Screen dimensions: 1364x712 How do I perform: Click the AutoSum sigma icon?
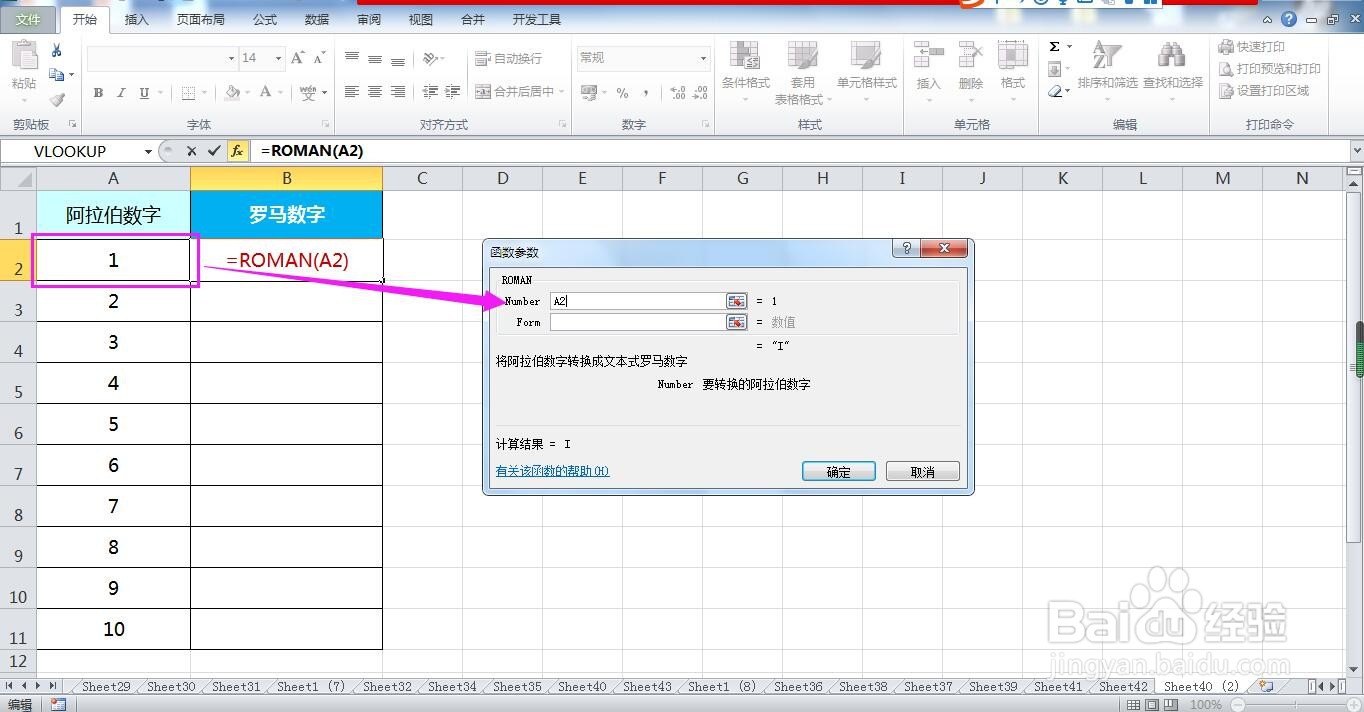pos(1055,47)
